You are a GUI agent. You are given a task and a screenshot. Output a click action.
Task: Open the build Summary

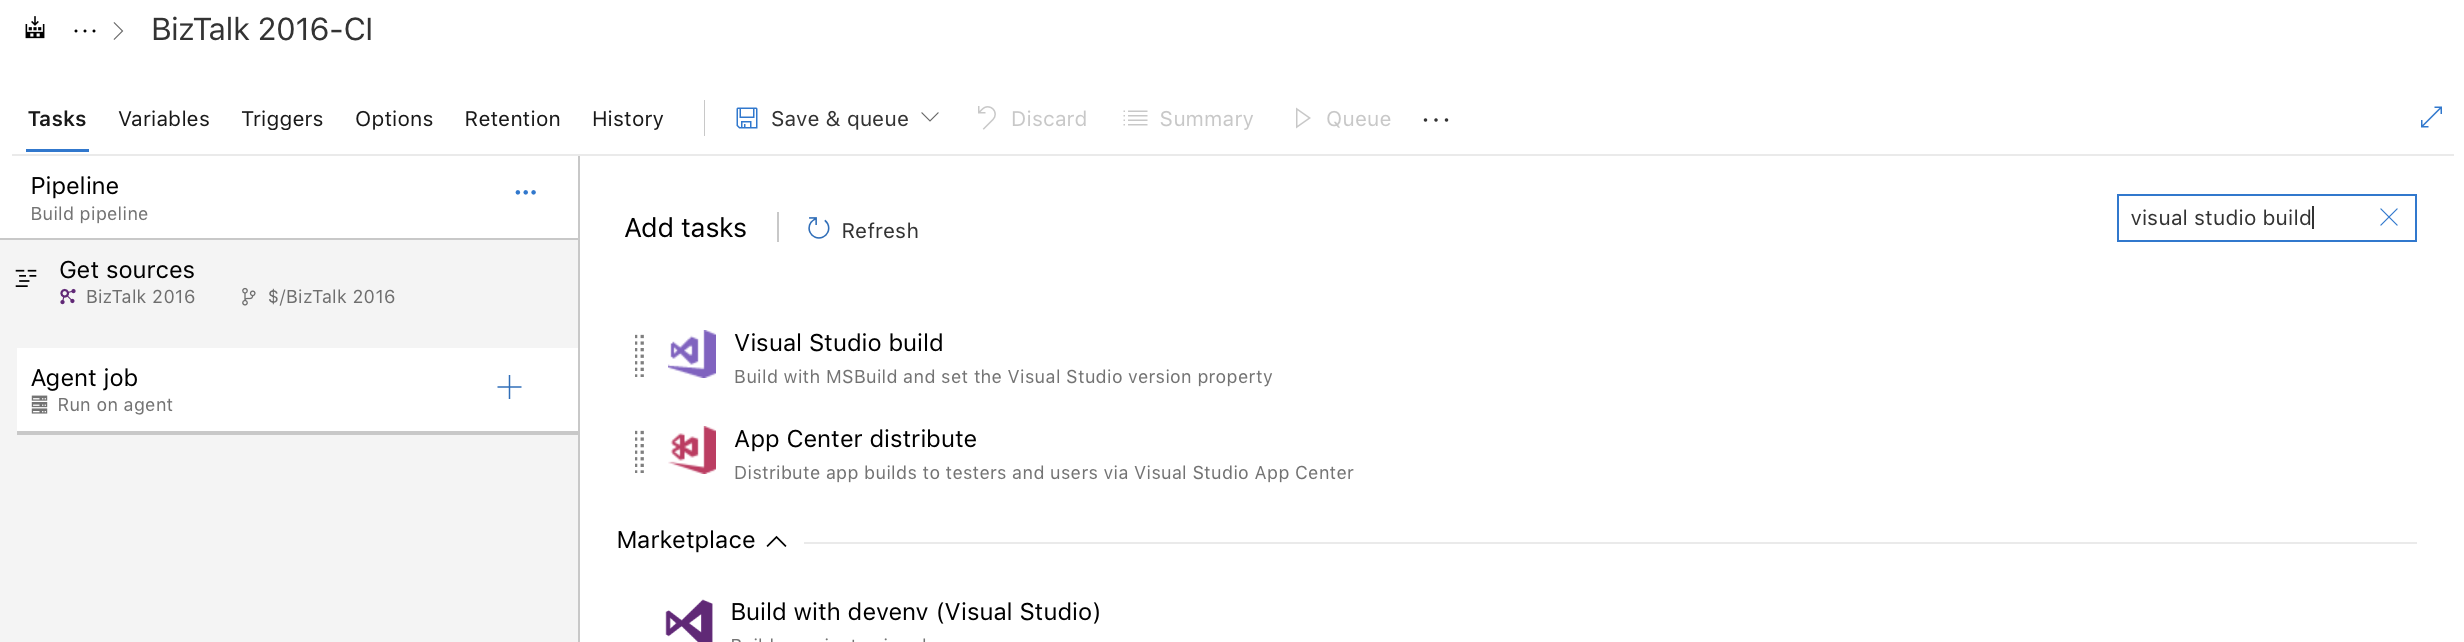[x=1188, y=119]
